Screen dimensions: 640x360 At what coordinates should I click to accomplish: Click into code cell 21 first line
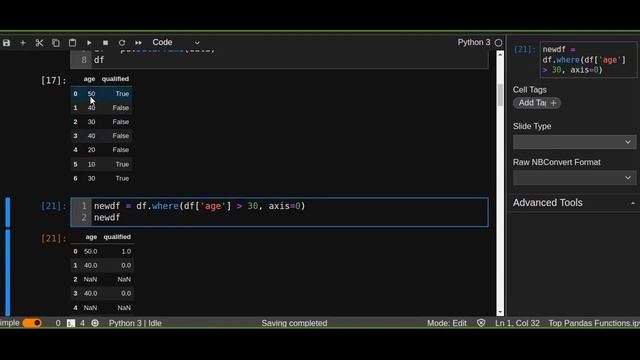[x=199, y=206]
